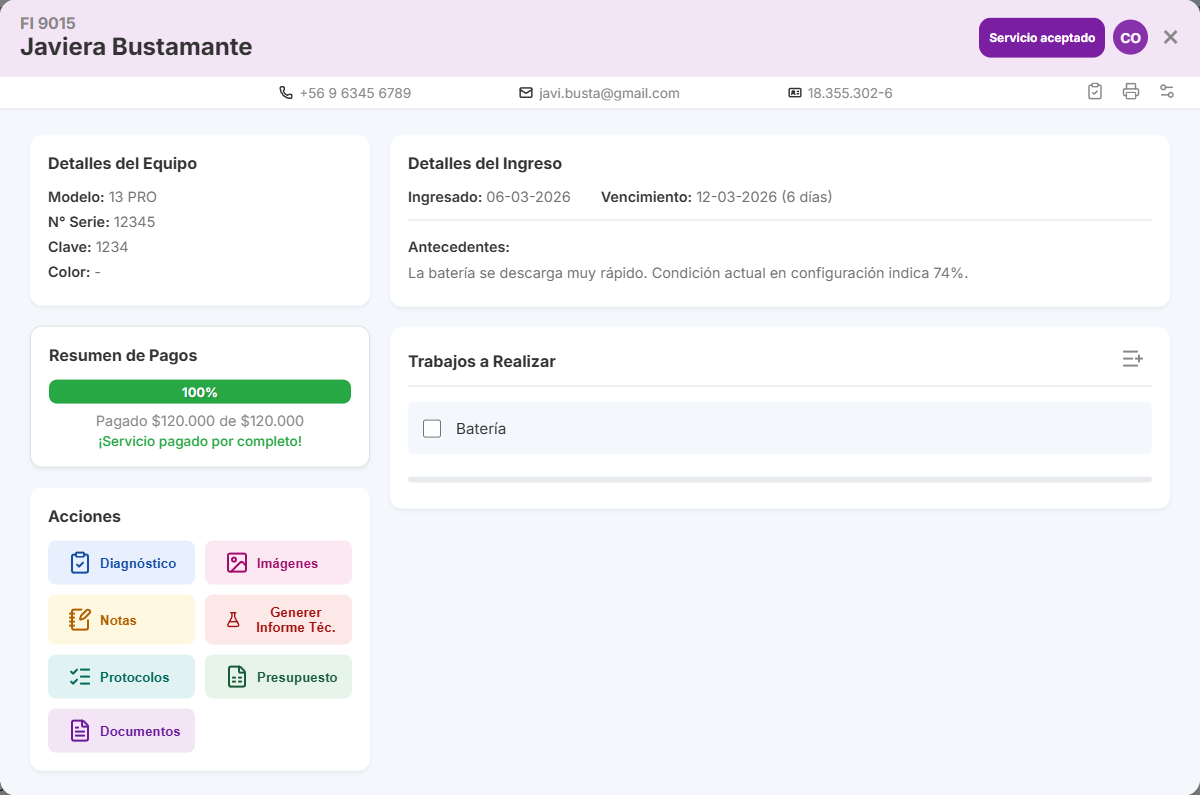Viewport: 1200px width, 795px height.
Task: Click the printer icon
Action: pyautogui.click(x=1131, y=92)
